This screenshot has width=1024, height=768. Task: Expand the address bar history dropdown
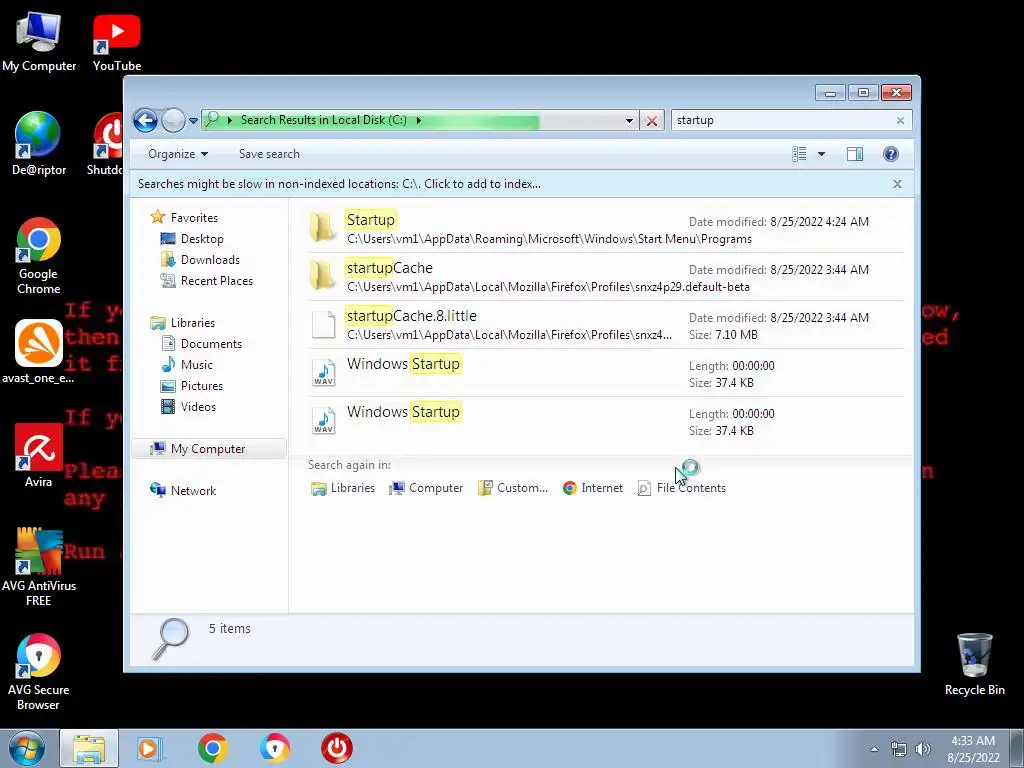pos(629,121)
